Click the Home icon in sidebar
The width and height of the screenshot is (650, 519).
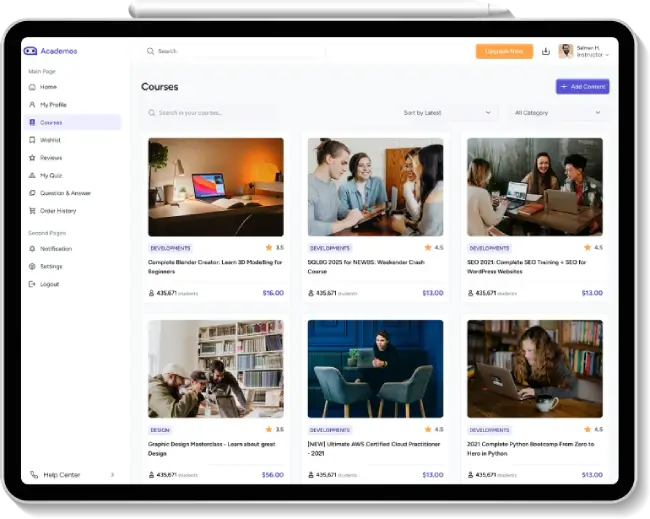point(32,87)
